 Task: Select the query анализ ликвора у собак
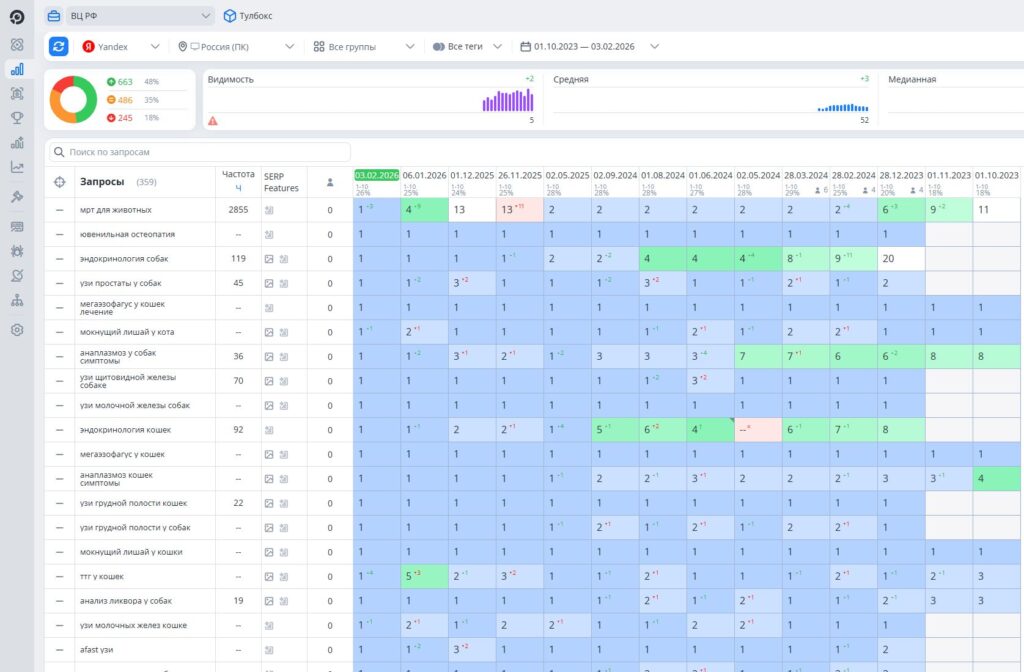pyautogui.click(x=126, y=601)
